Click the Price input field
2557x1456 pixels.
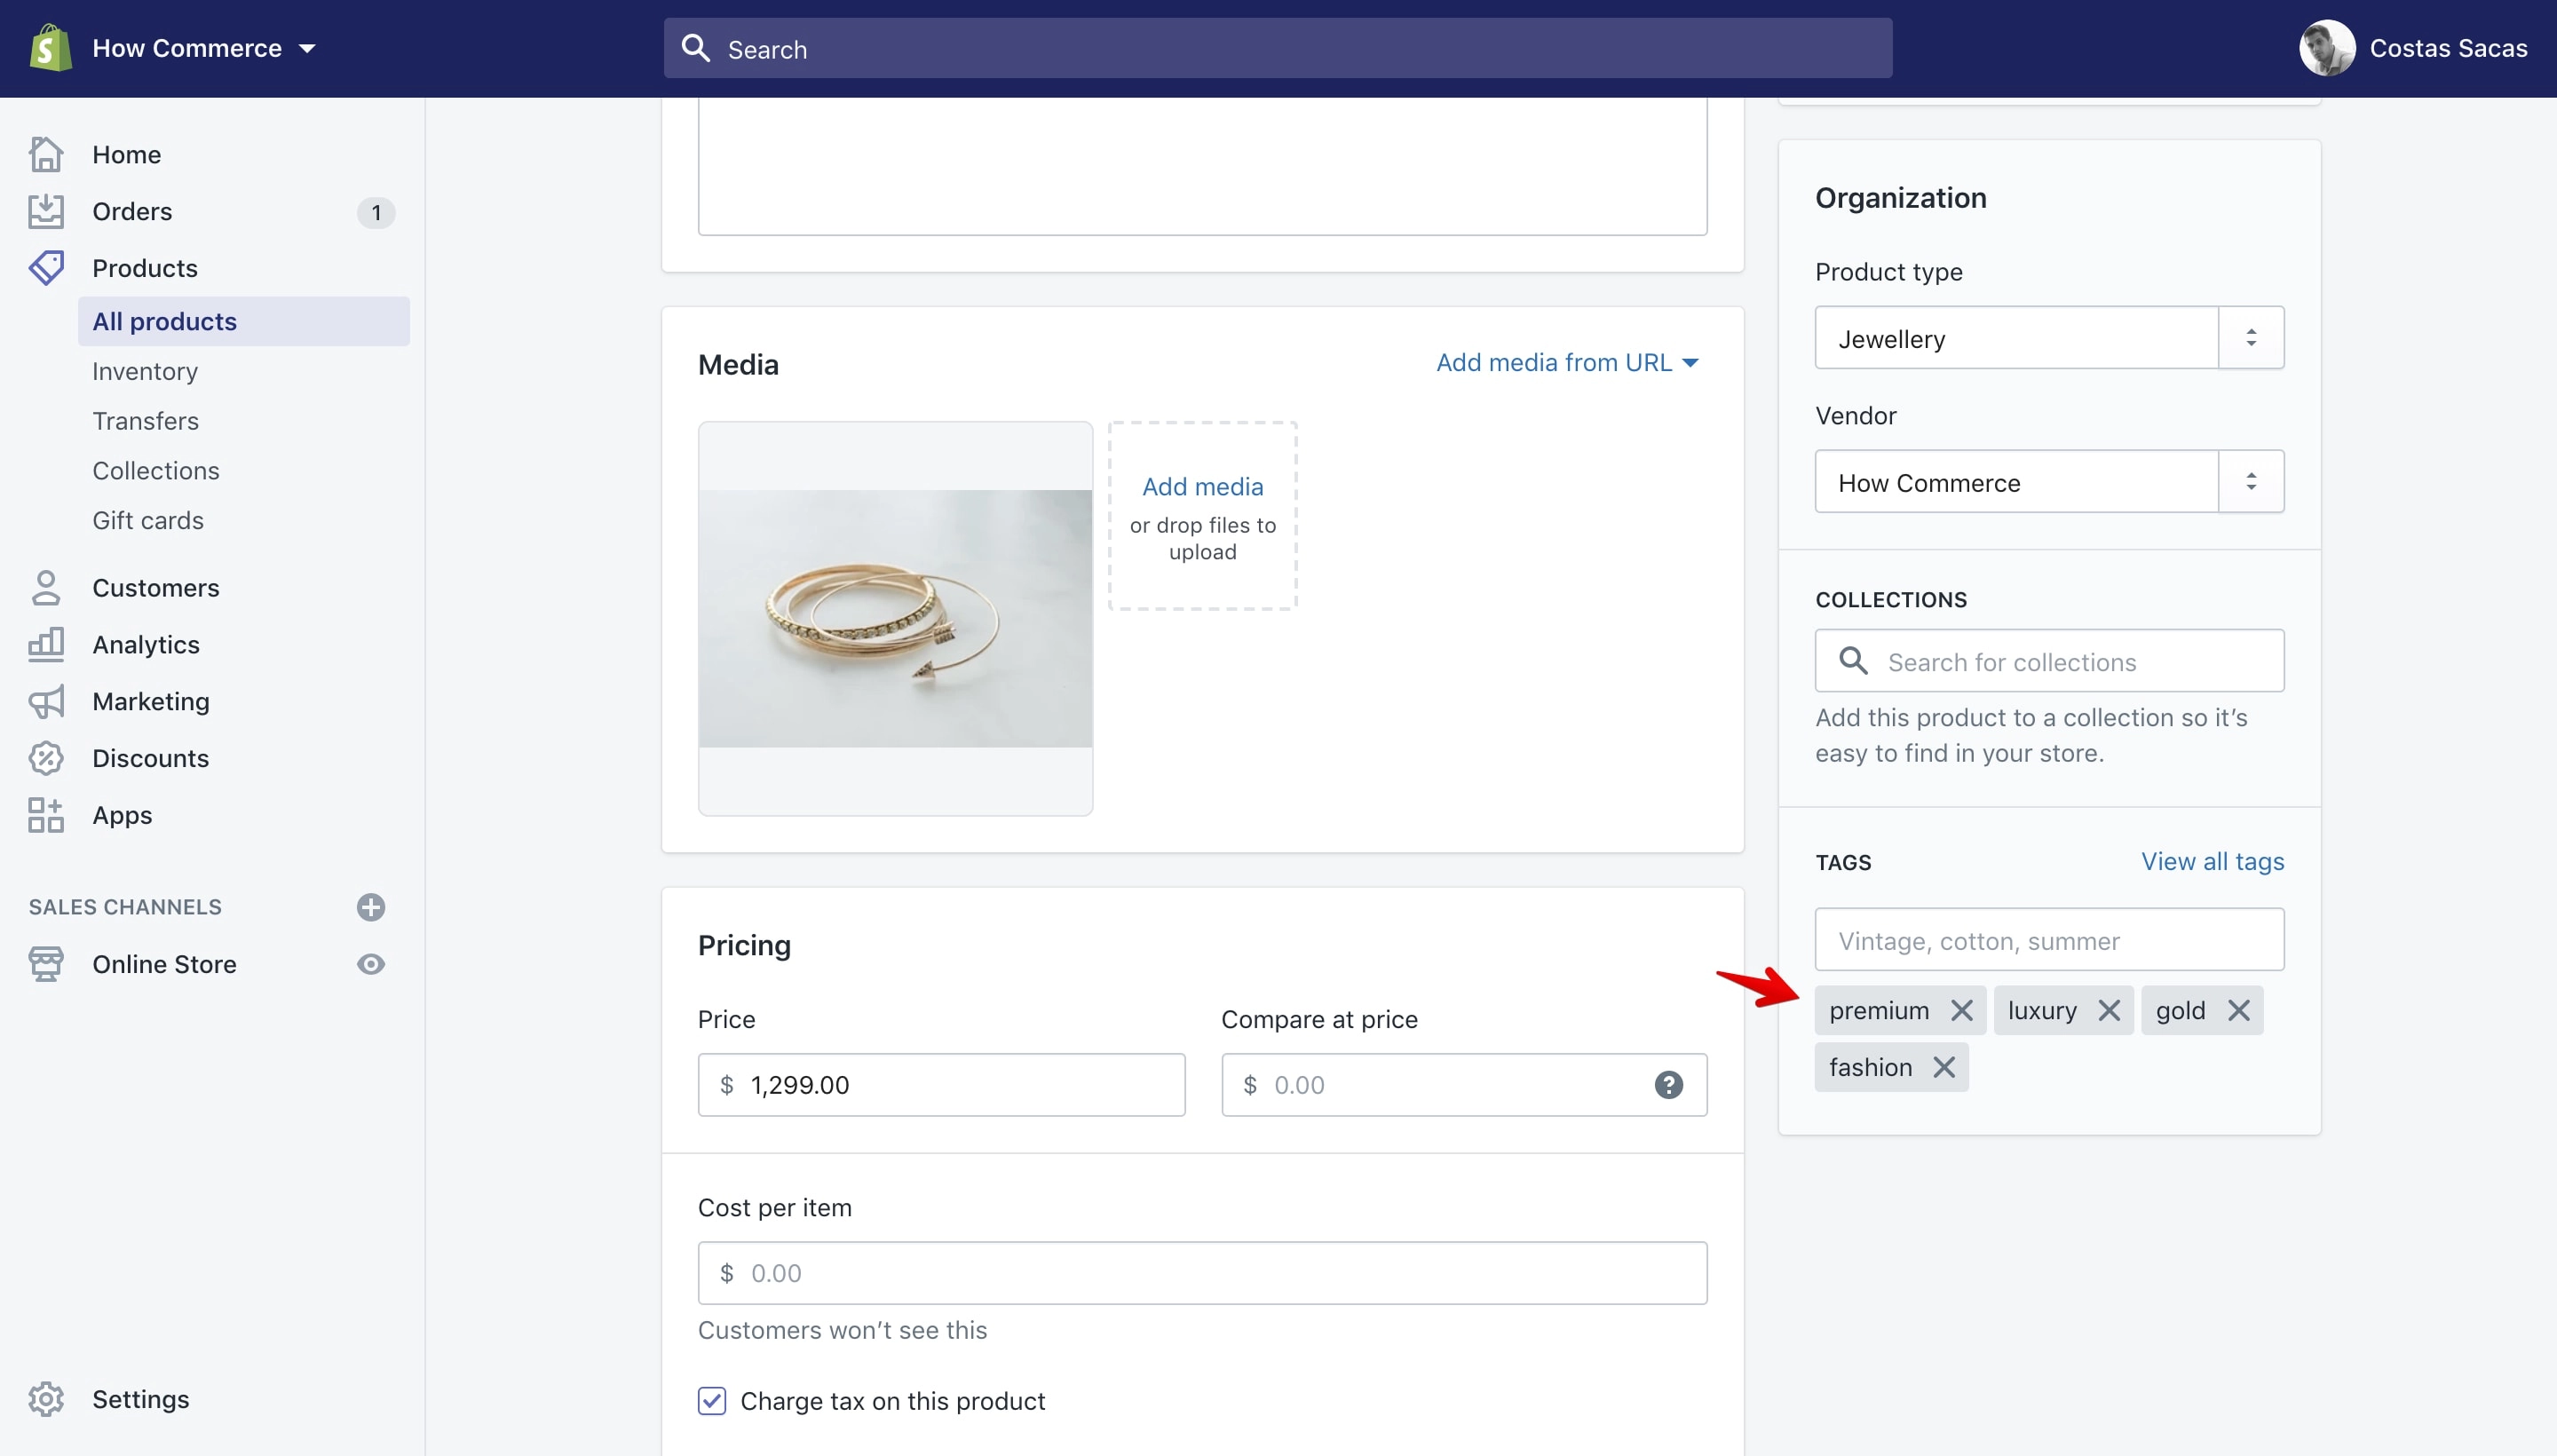941,1085
